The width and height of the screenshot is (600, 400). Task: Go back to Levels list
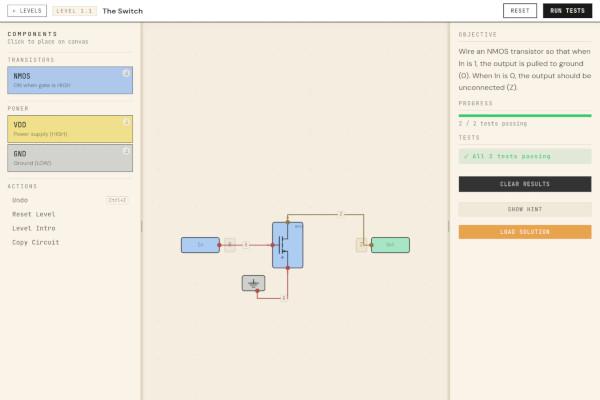click(x=28, y=10)
